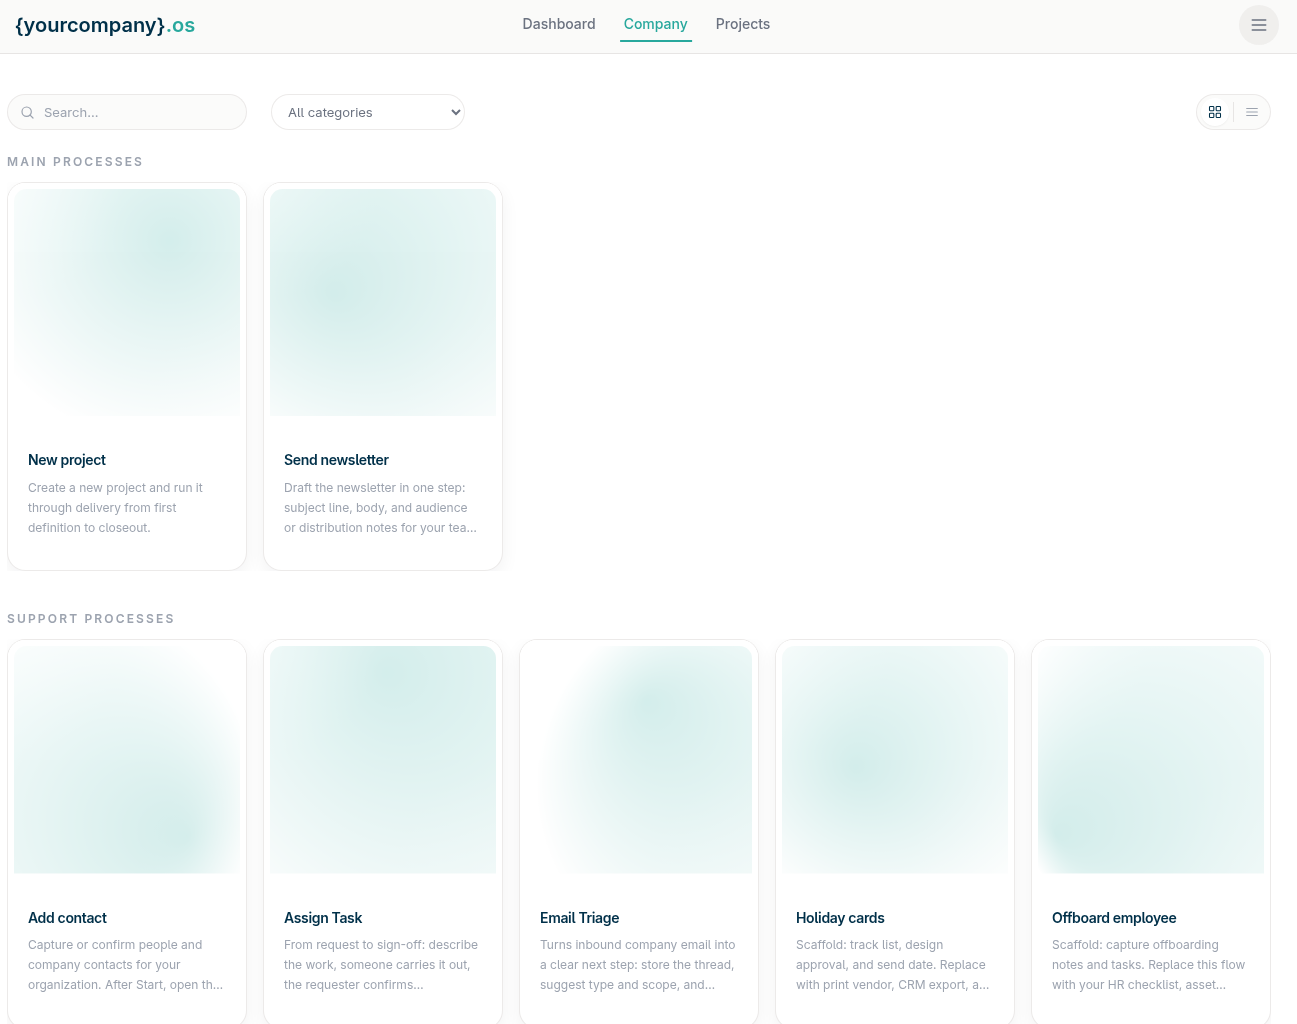This screenshot has height=1024, width=1297.
Task: Click the Add contact card image
Action: pos(127,760)
